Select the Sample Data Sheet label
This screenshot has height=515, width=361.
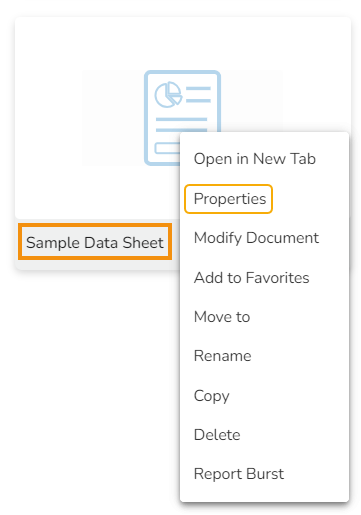pos(95,242)
